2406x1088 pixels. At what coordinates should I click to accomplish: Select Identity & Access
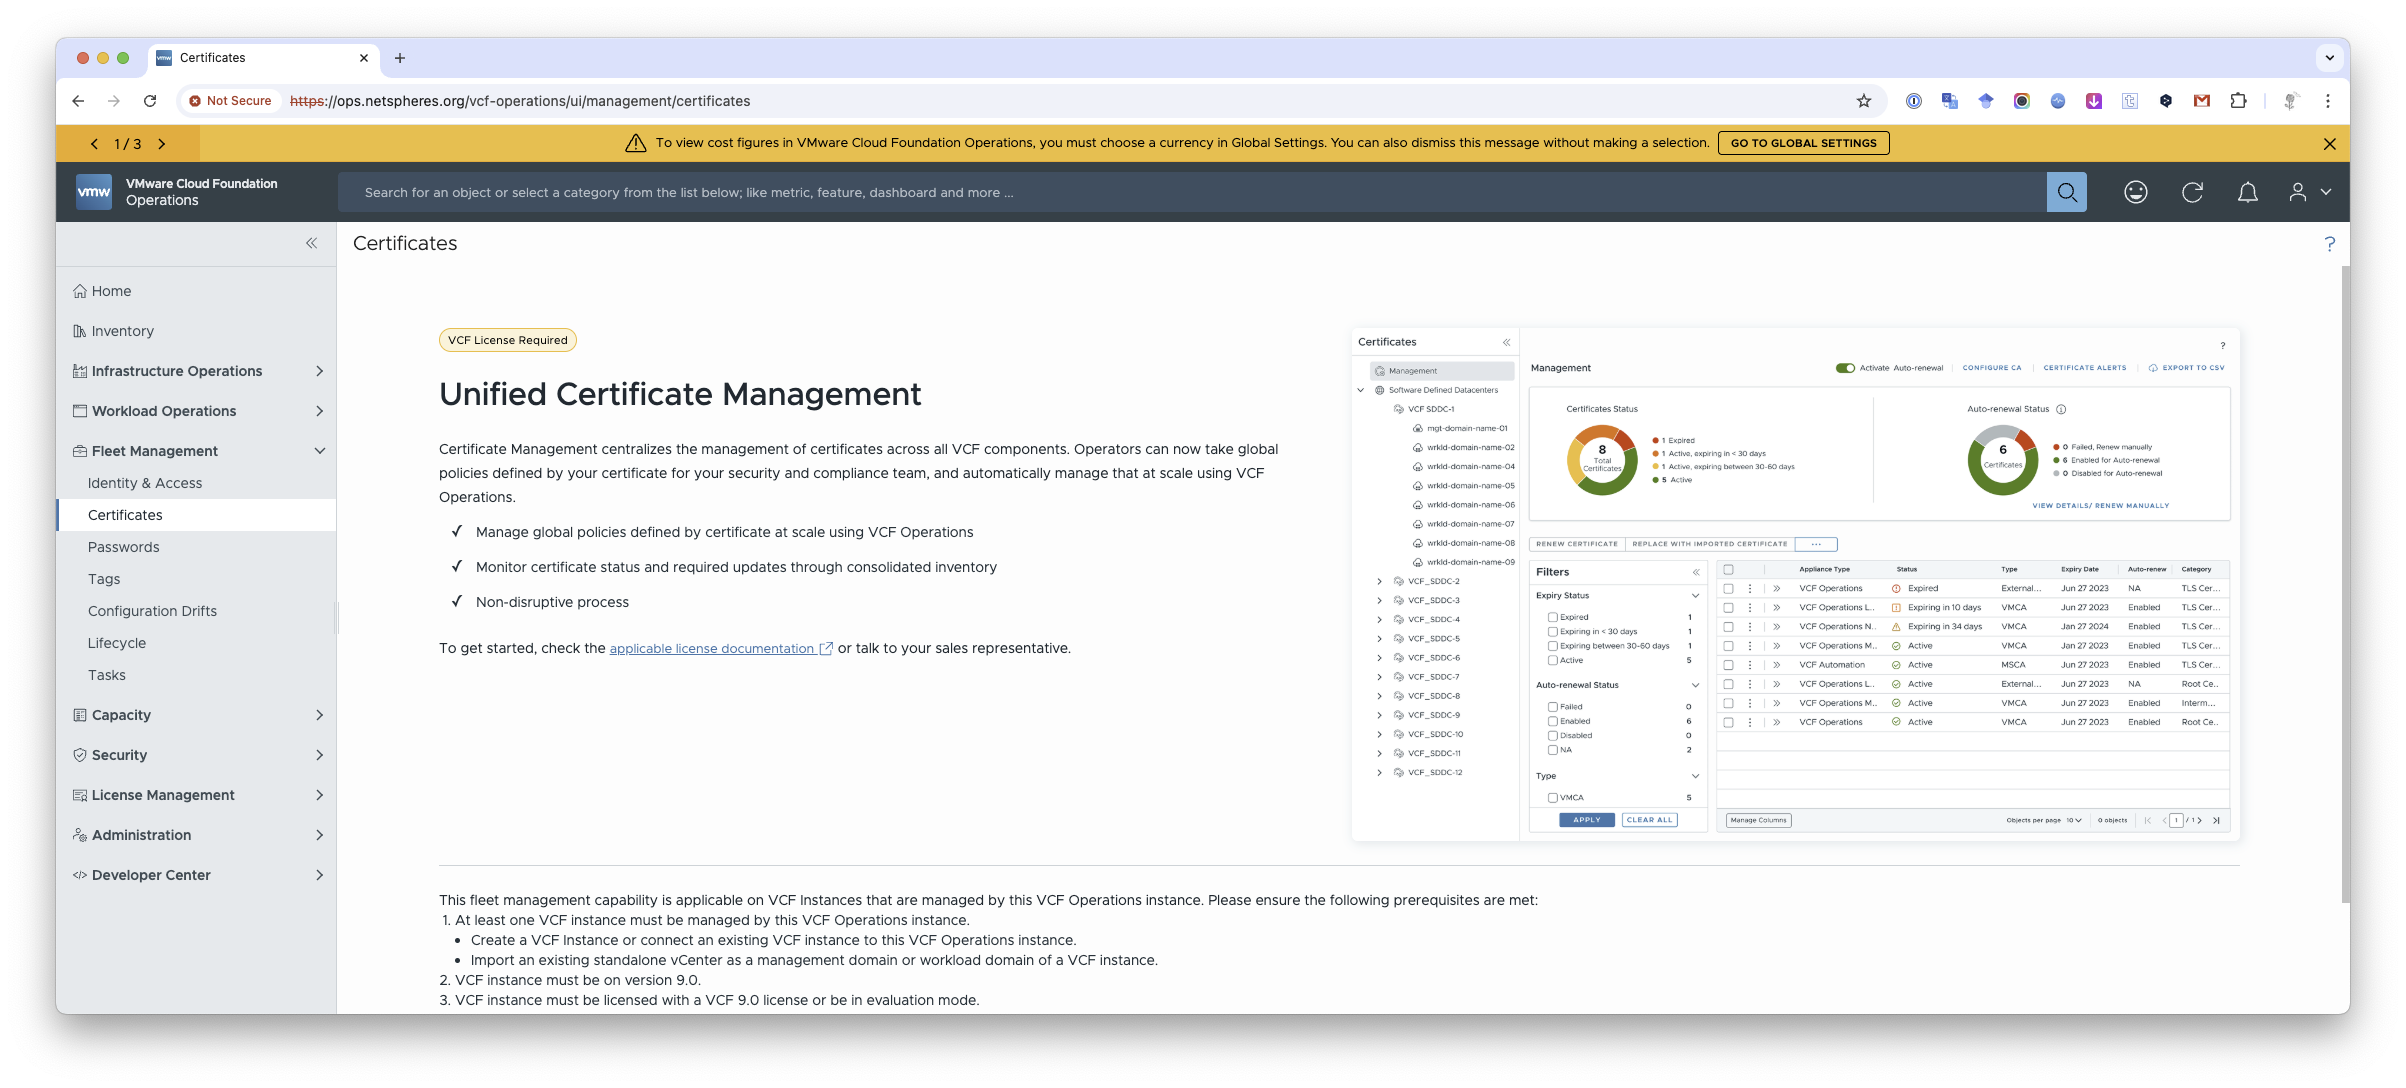click(x=196, y=483)
